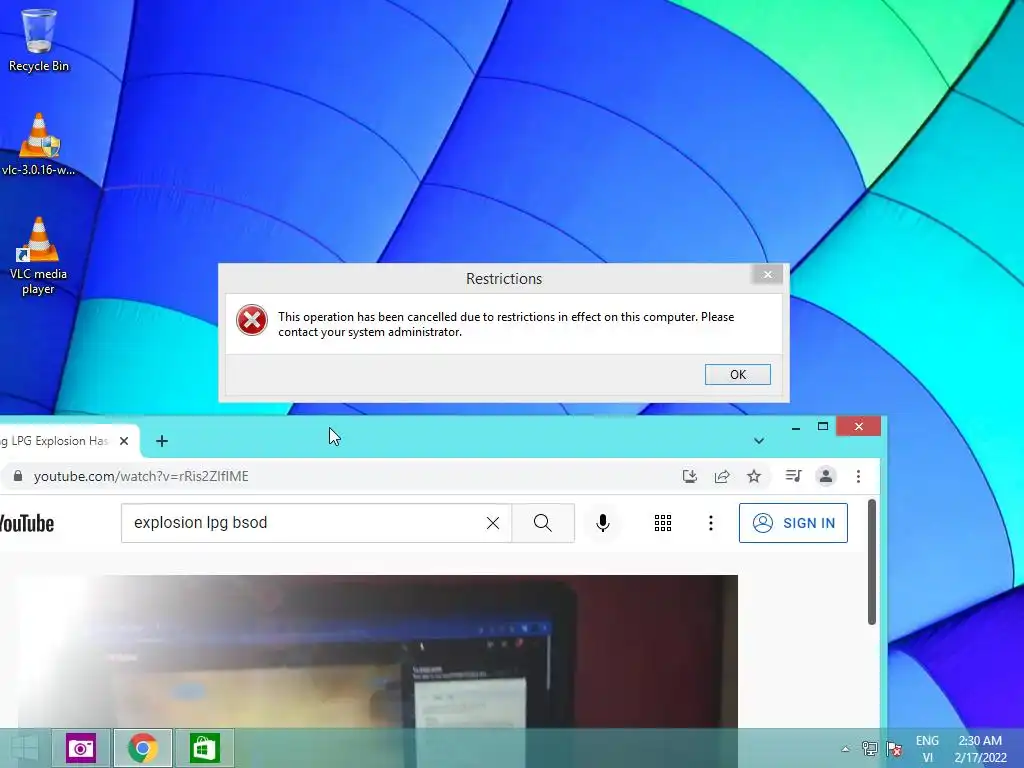
Task: Open the Chrome three-dot menu
Action: point(858,476)
